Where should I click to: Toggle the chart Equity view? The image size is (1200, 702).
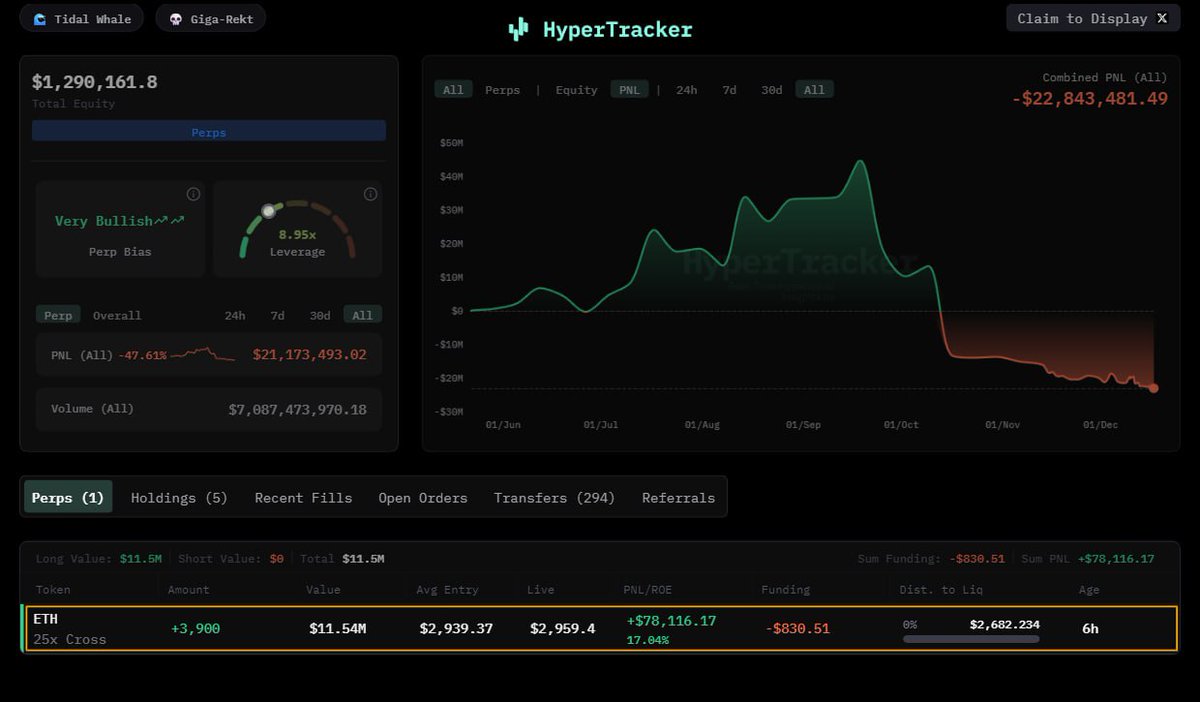tap(576, 90)
